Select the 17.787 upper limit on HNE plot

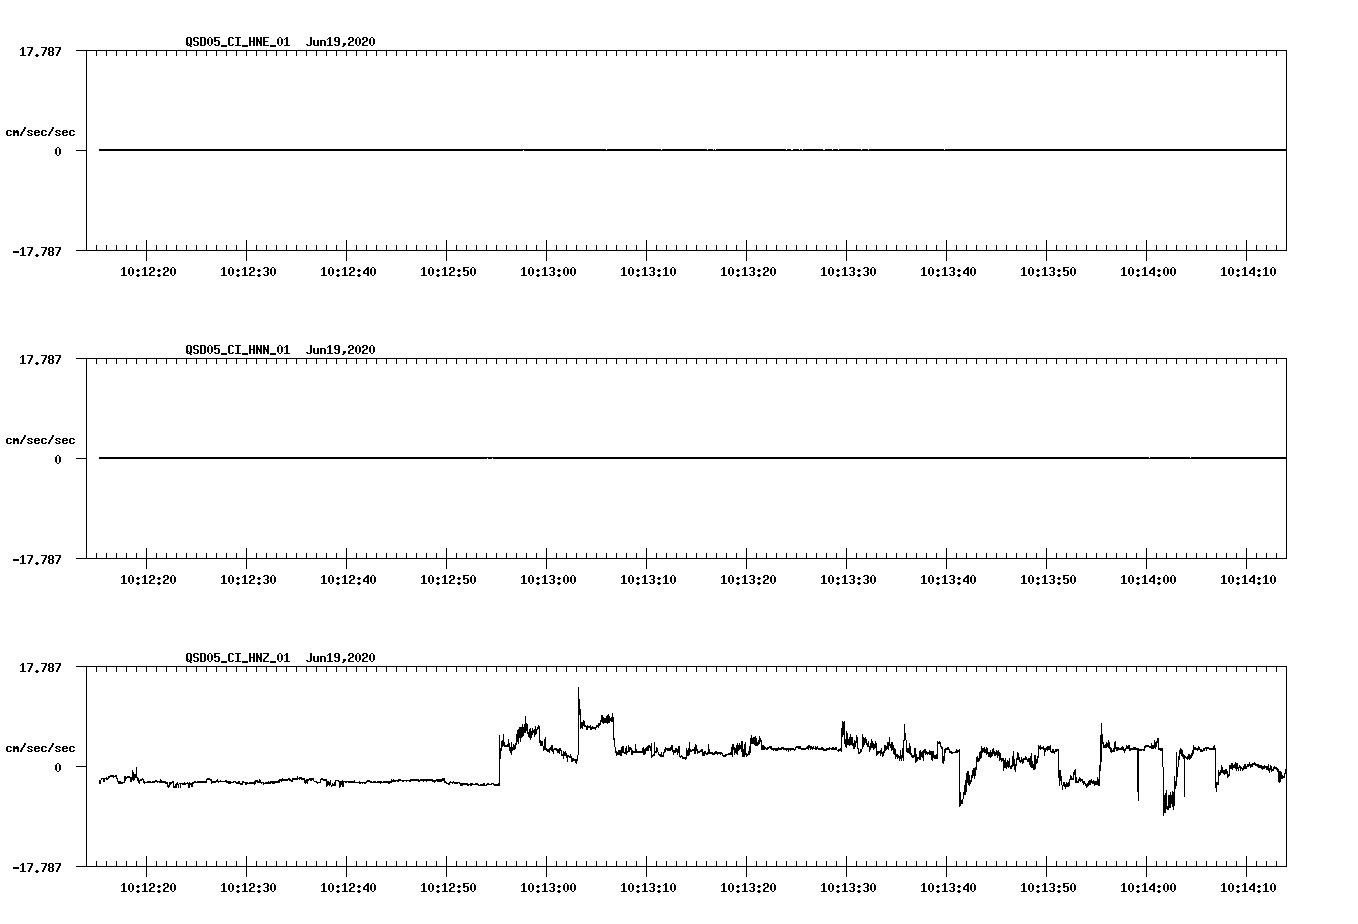(x=40, y=51)
